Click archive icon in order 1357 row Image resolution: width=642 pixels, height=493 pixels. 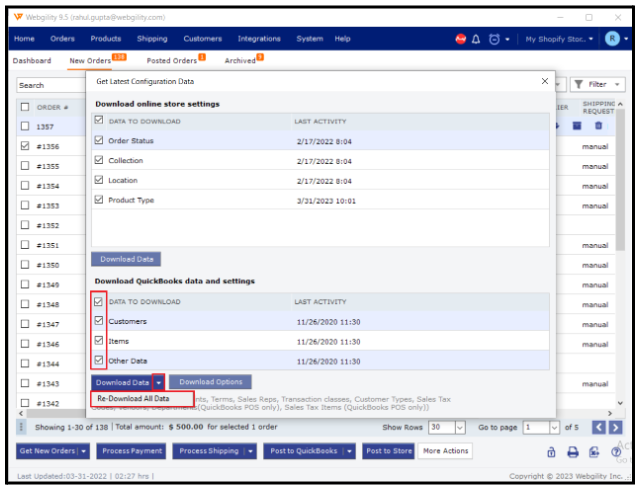click(577, 126)
